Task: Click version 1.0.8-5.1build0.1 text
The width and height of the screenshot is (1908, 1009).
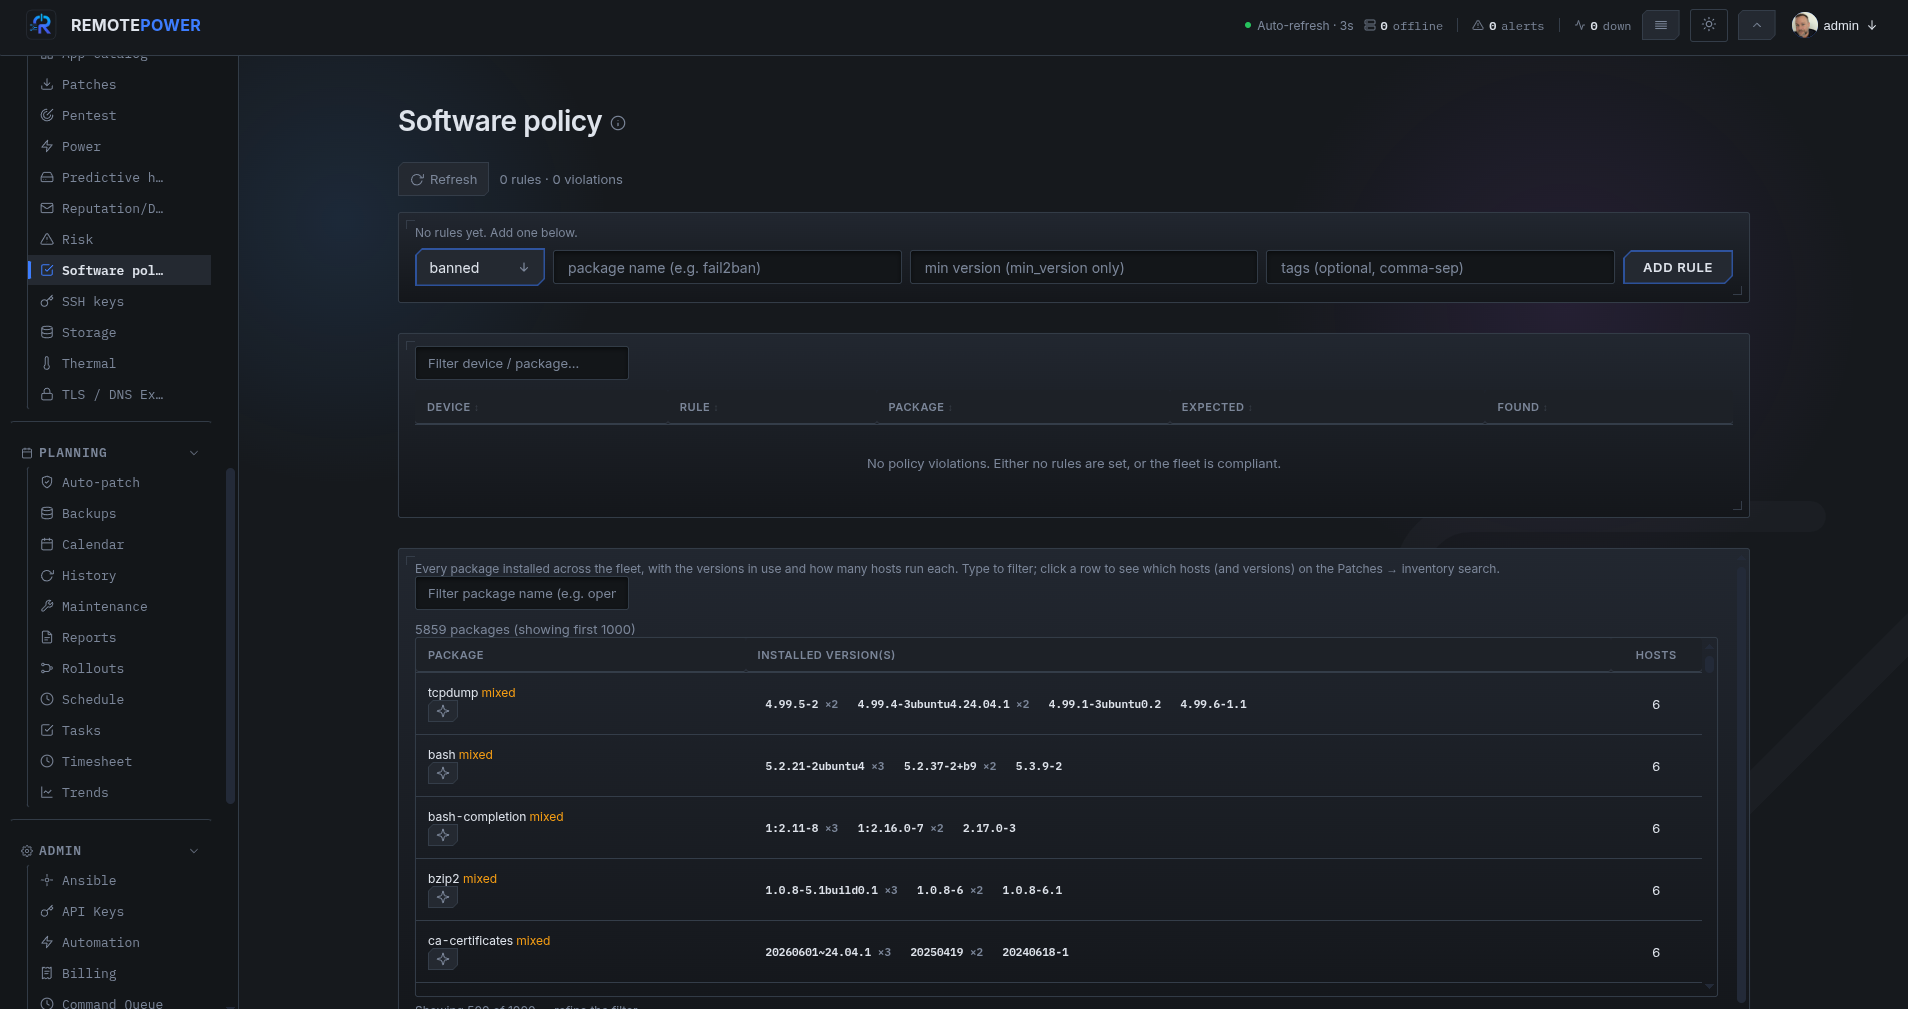Action: coord(821,890)
